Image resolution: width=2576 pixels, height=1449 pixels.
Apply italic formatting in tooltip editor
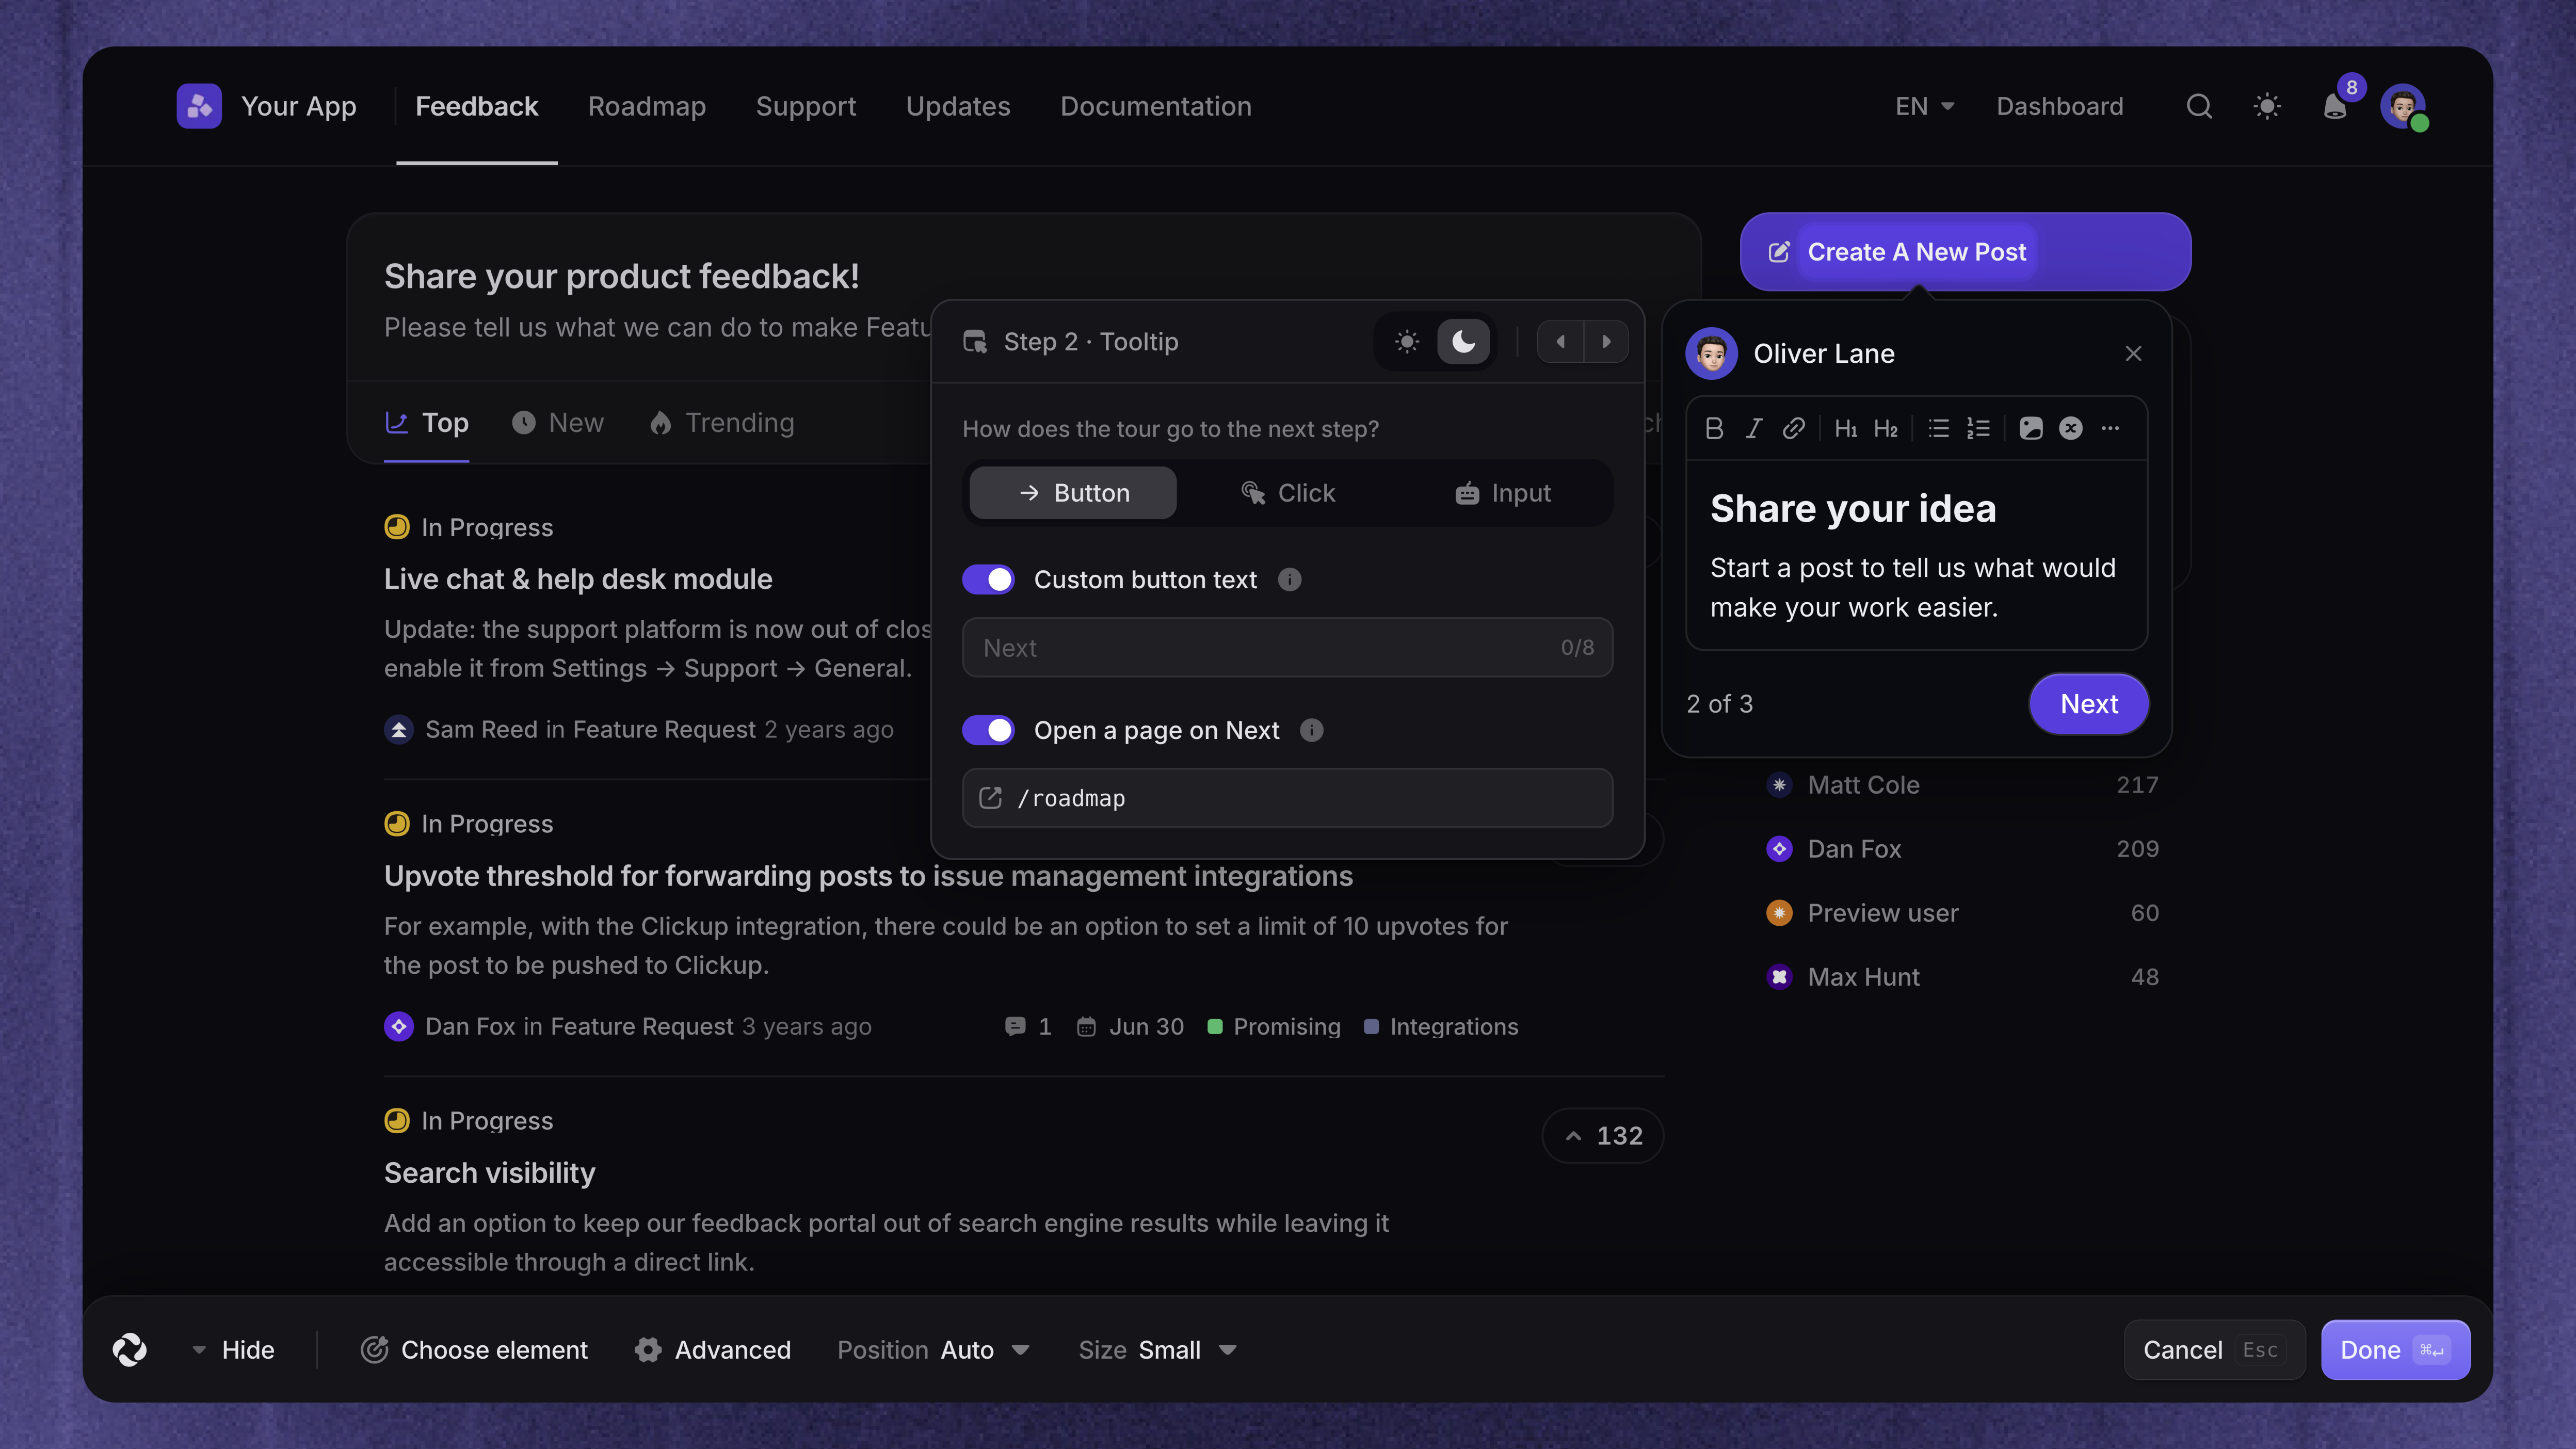point(1754,429)
